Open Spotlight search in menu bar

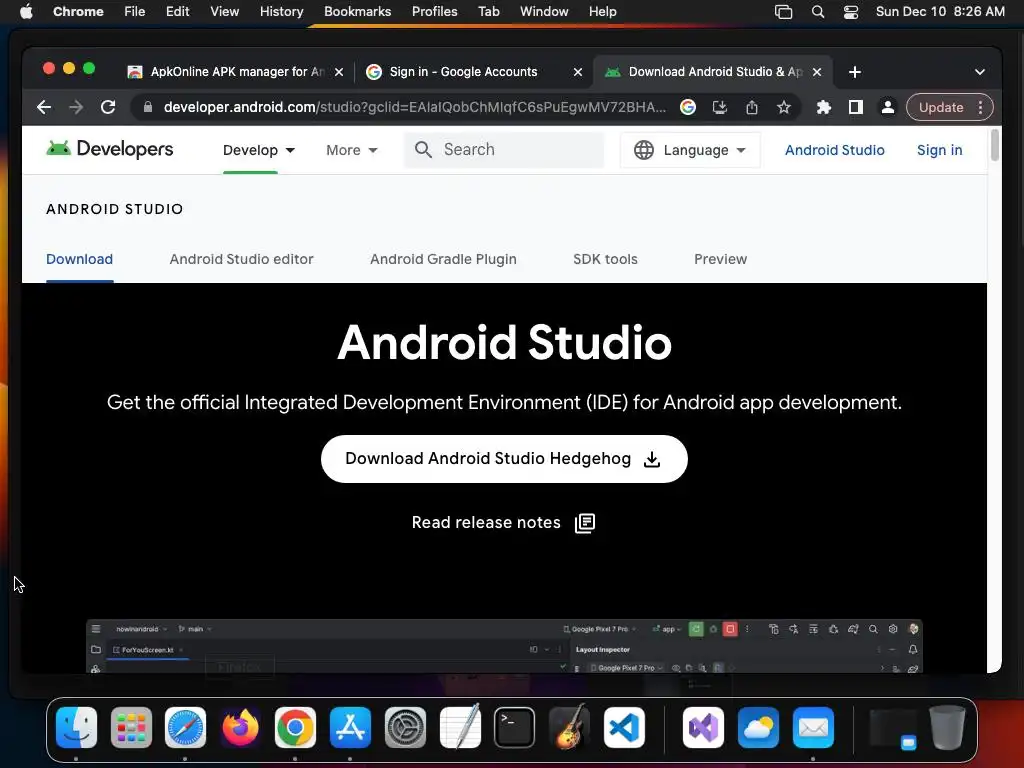tap(818, 12)
